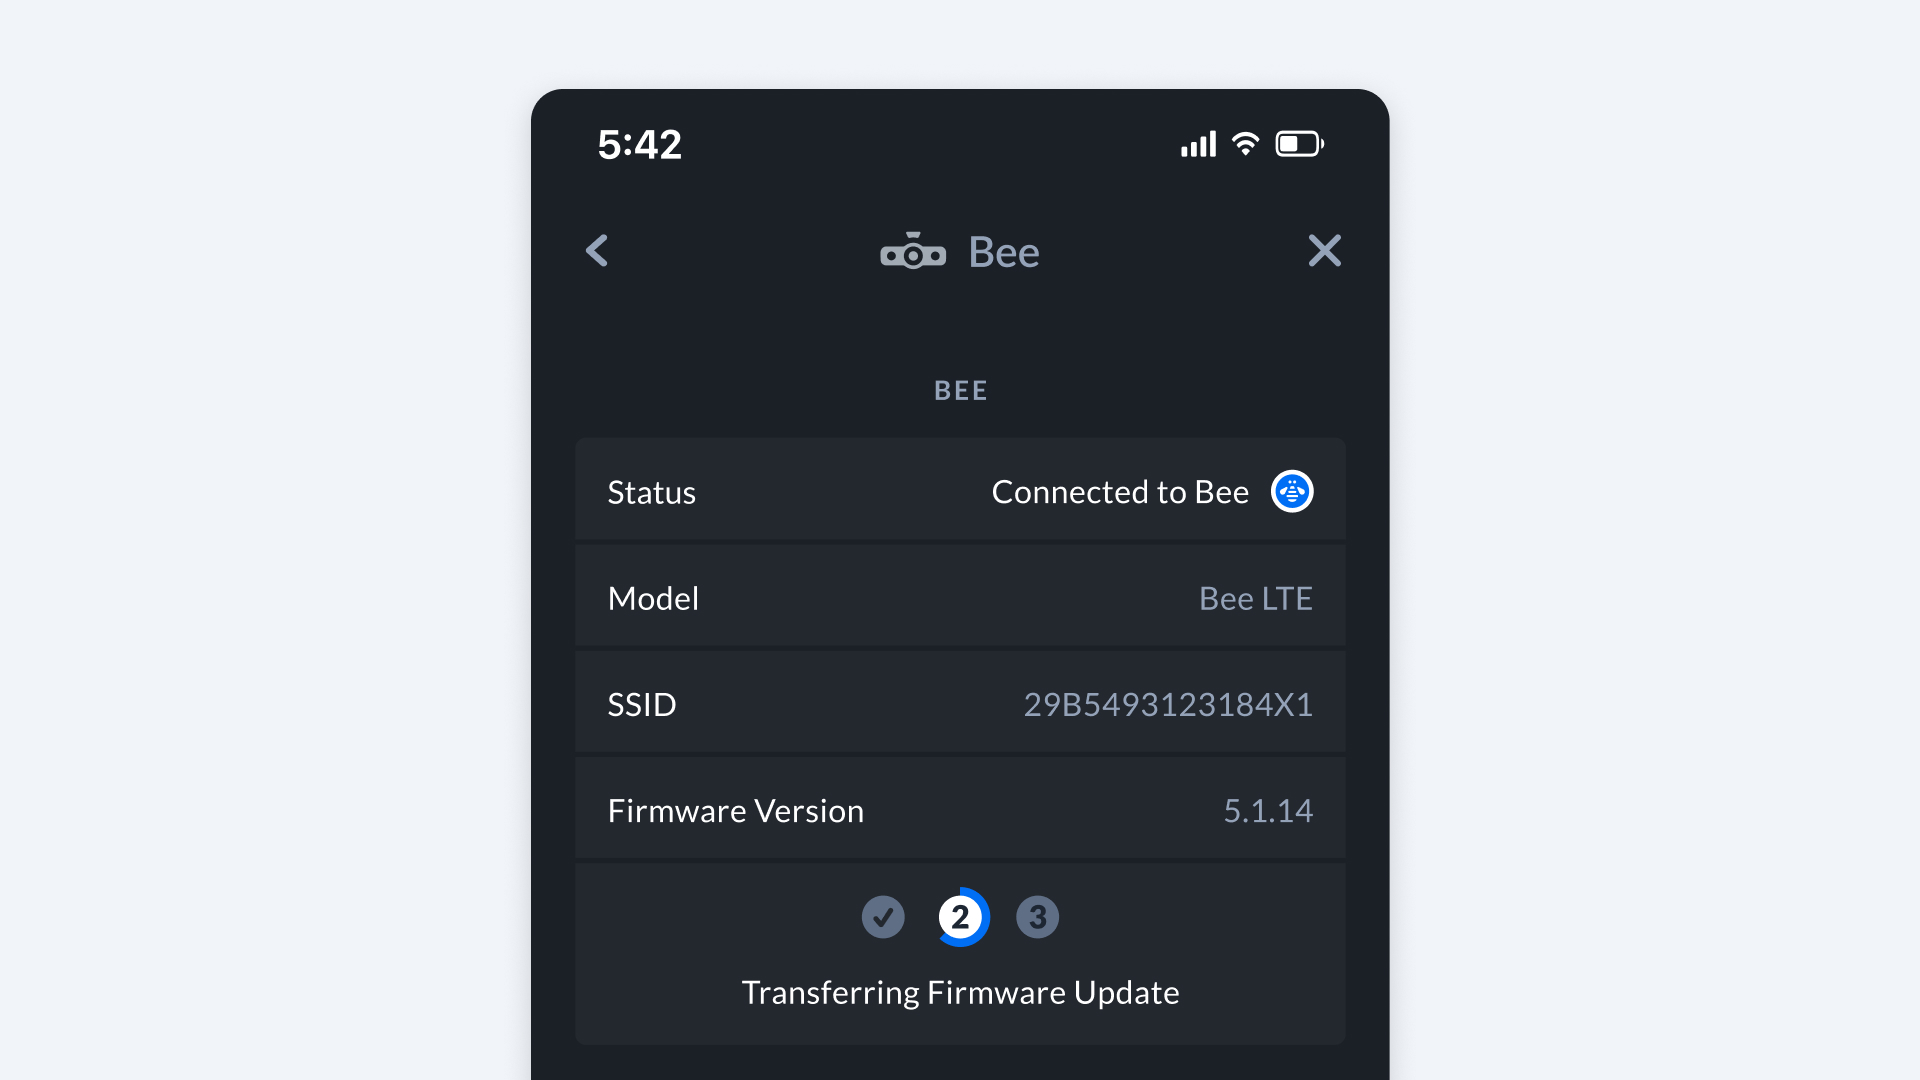Tap the Wi-Fi status icon
Viewport: 1920px width, 1080px height.
point(1245,144)
